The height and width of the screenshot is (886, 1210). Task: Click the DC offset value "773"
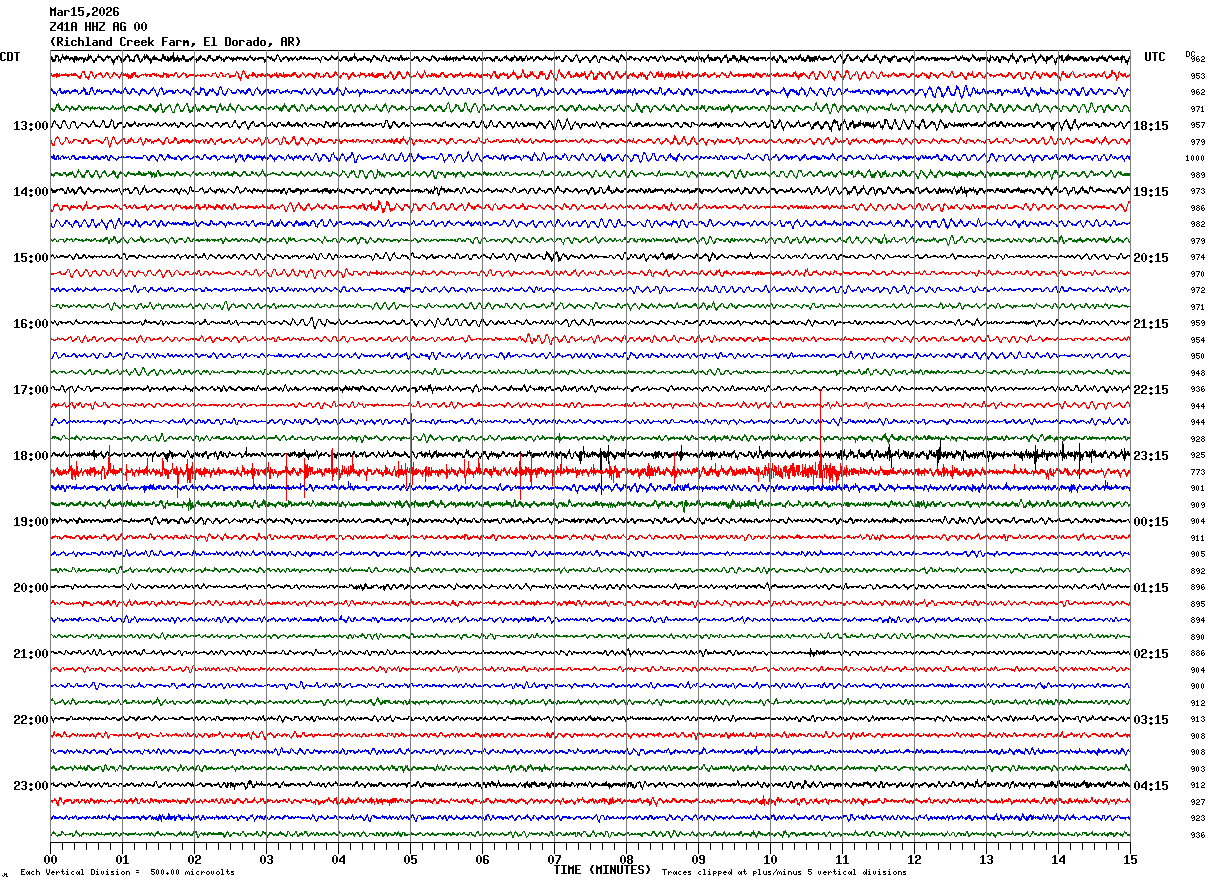(x=1197, y=472)
